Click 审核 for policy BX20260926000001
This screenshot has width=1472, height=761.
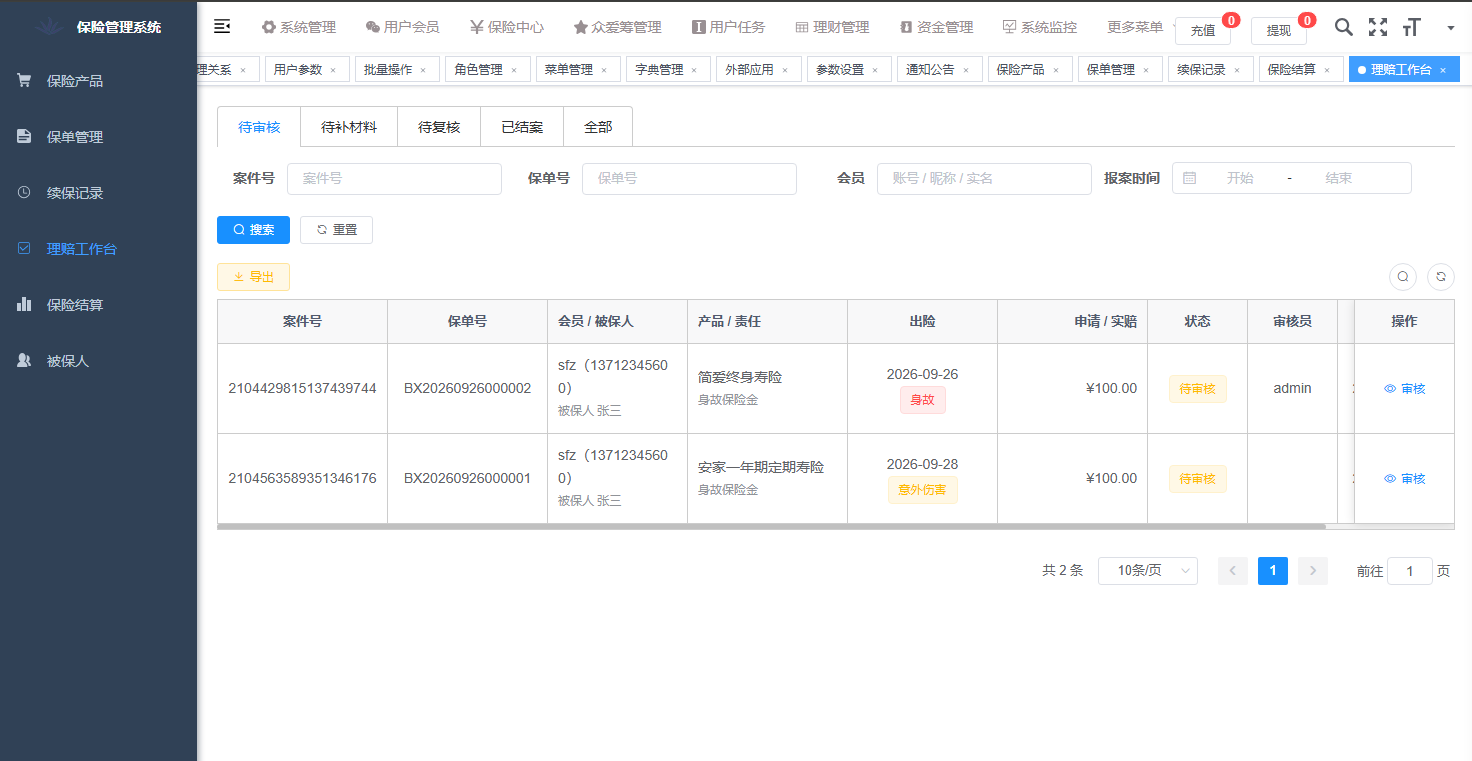click(x=1404, y=479)
